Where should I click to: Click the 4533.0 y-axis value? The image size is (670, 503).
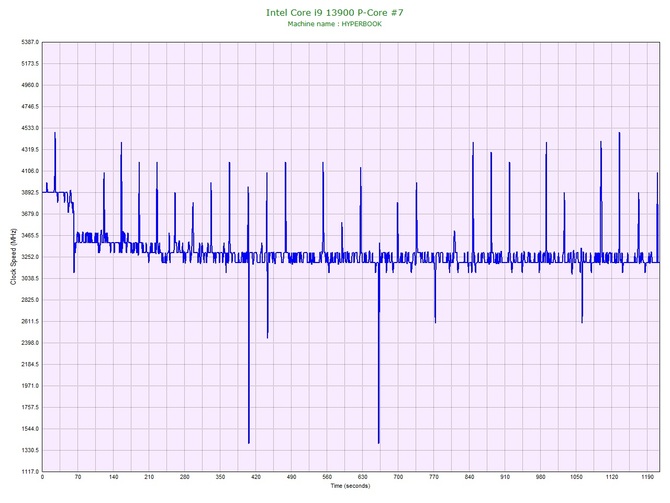pos(30,128)
